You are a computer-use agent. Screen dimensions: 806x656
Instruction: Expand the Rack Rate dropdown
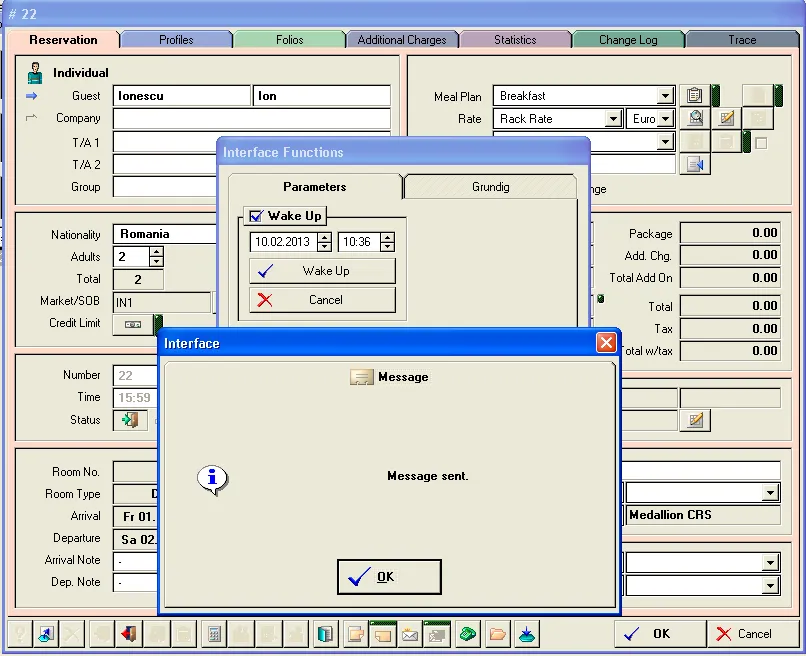tap(613, 119)
